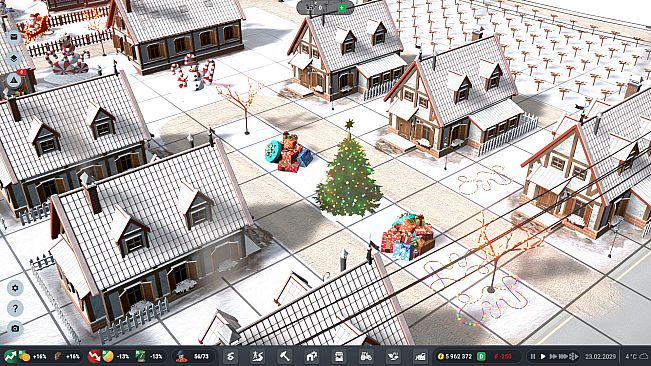The image size is (651, 366).
Task: Select the gift pile below the tree
Action: pyautogui.click(x=408, y=237)
